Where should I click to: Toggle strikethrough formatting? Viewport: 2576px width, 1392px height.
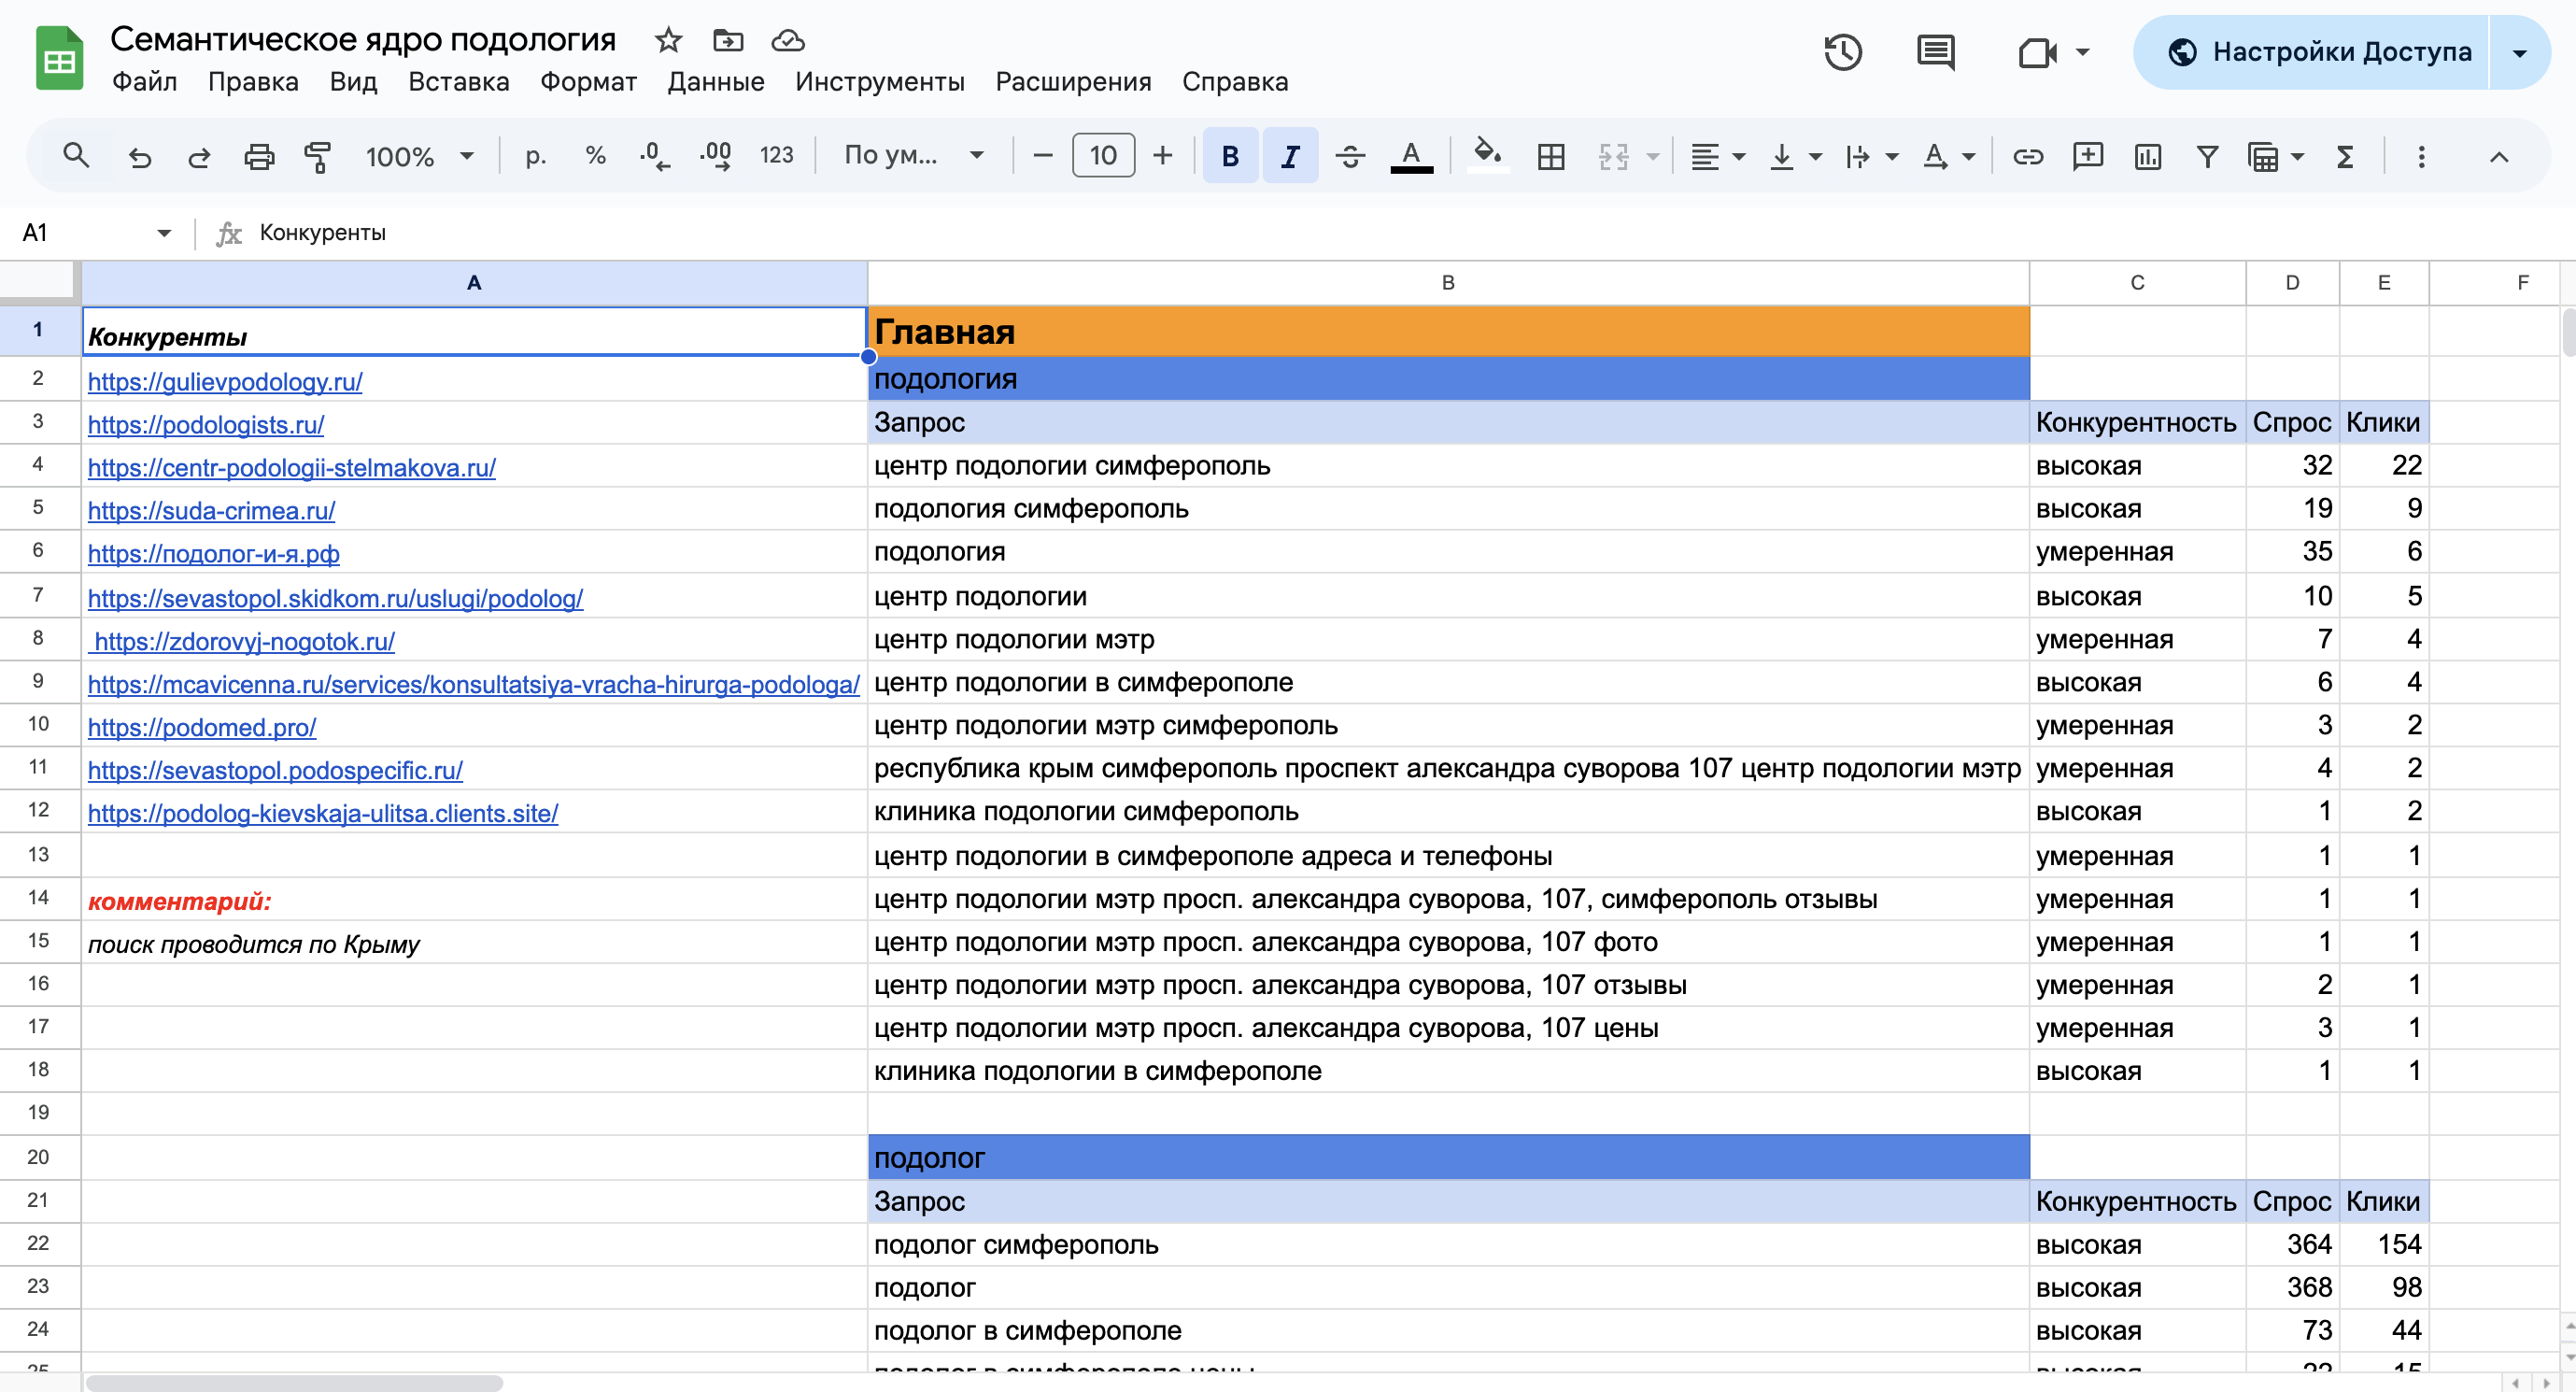tap(1350, 157)
